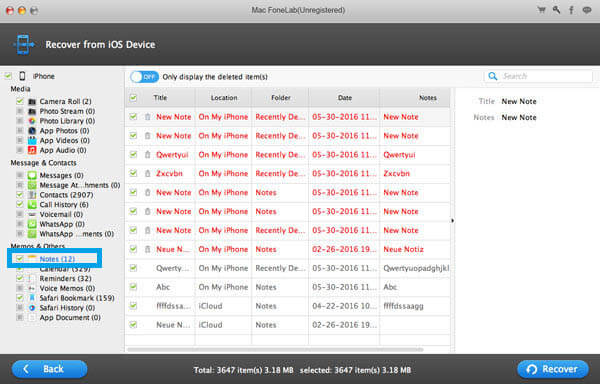Uncheck the Reminders (32) checkbox

20,278
